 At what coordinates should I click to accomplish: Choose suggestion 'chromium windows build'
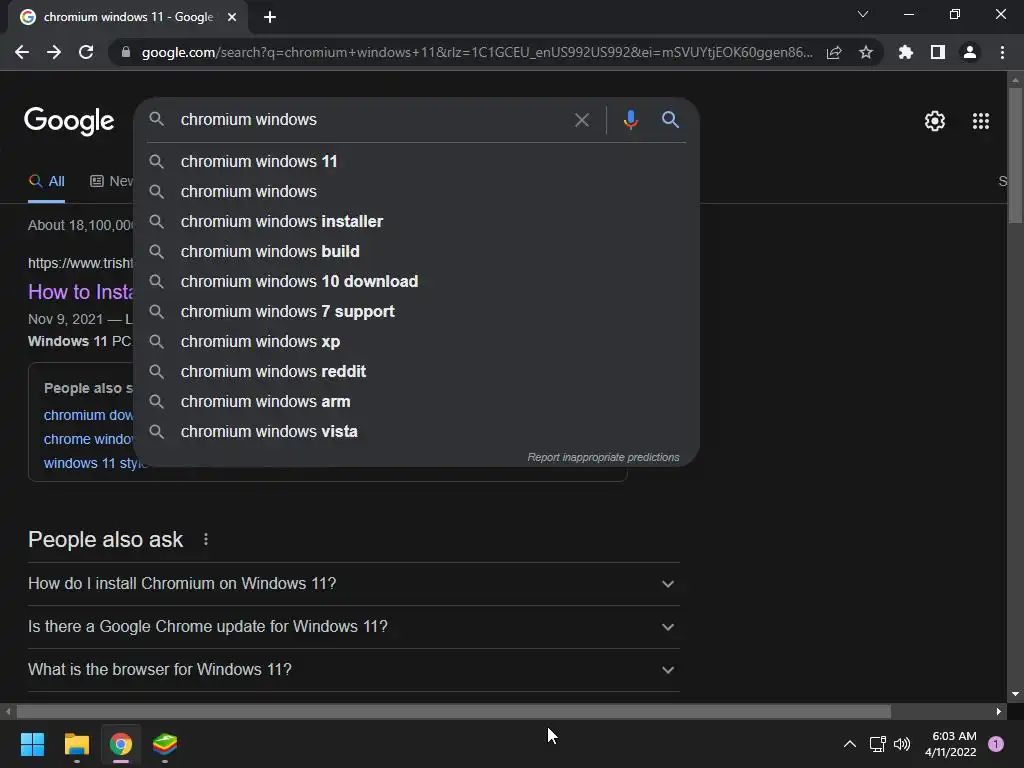tap(416, 251)
